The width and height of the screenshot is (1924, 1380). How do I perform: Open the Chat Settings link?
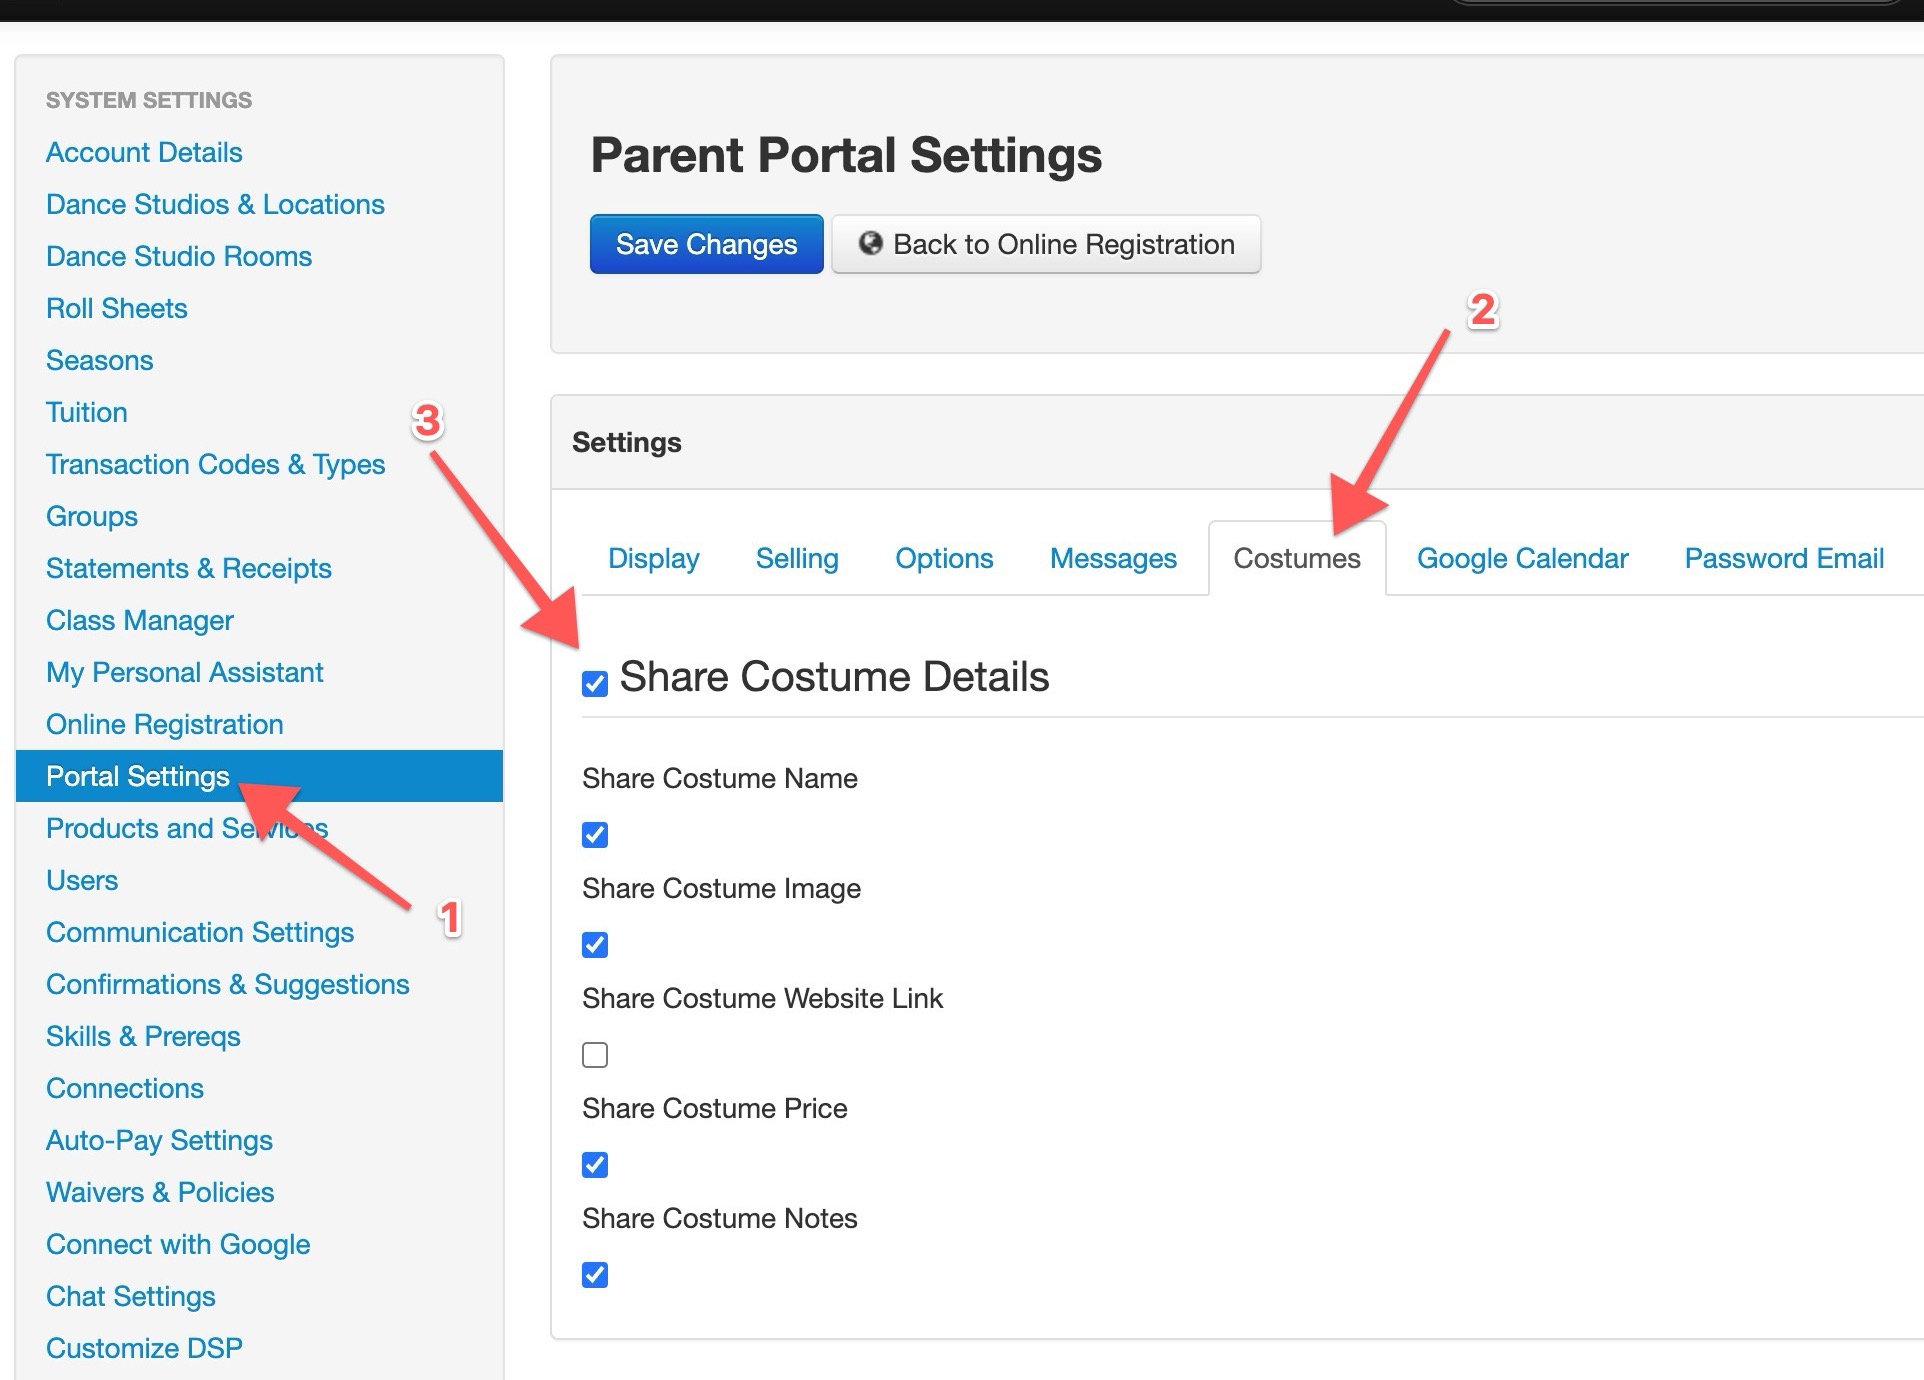131,1296
